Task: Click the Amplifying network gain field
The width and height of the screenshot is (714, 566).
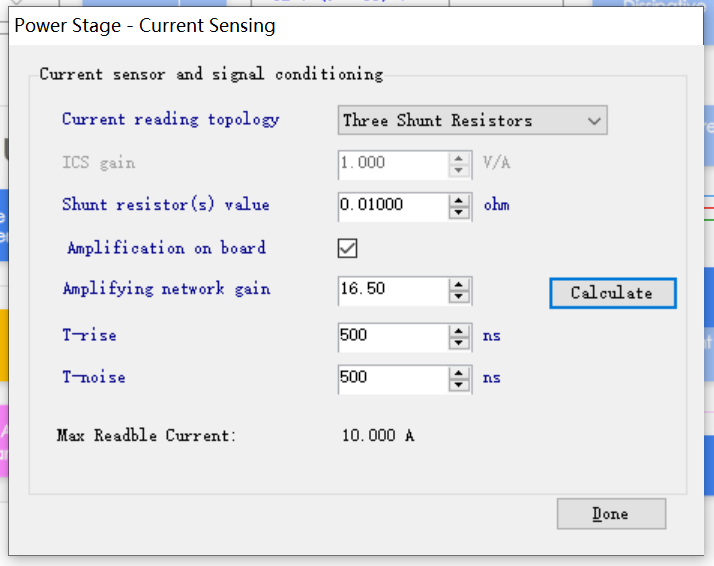Action: coord(392,290)
